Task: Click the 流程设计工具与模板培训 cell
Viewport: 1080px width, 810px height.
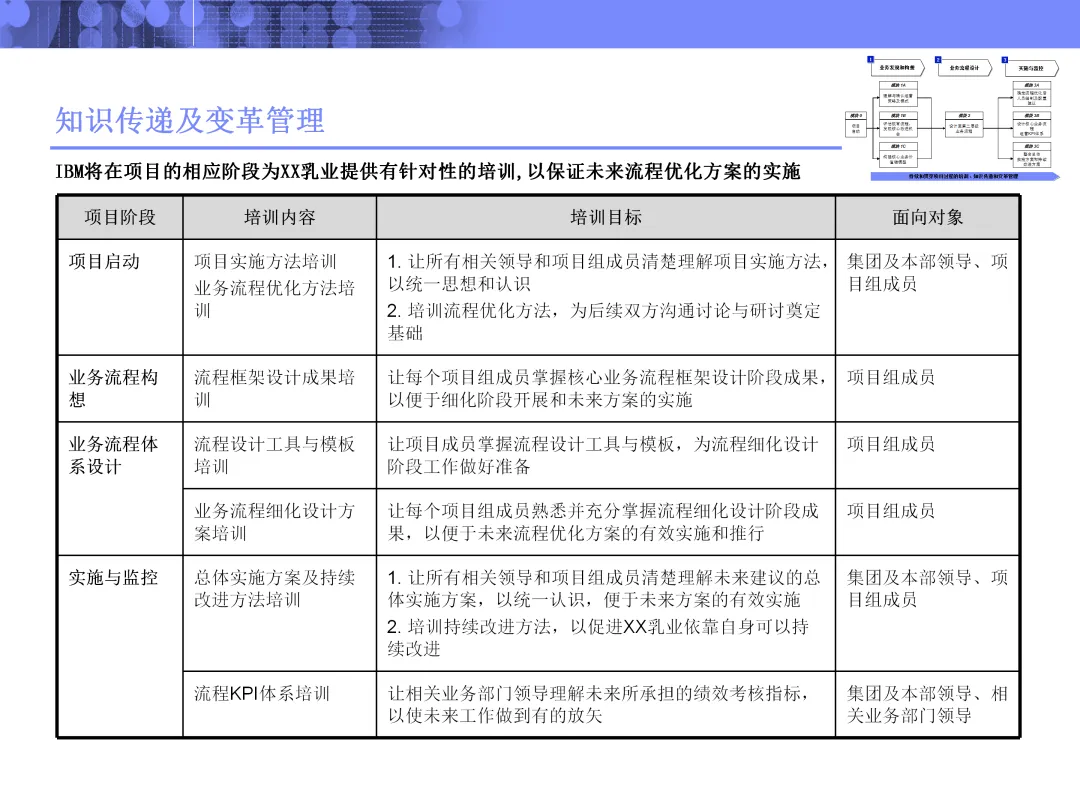Action: pyautogui.click(x=280, y=455)
